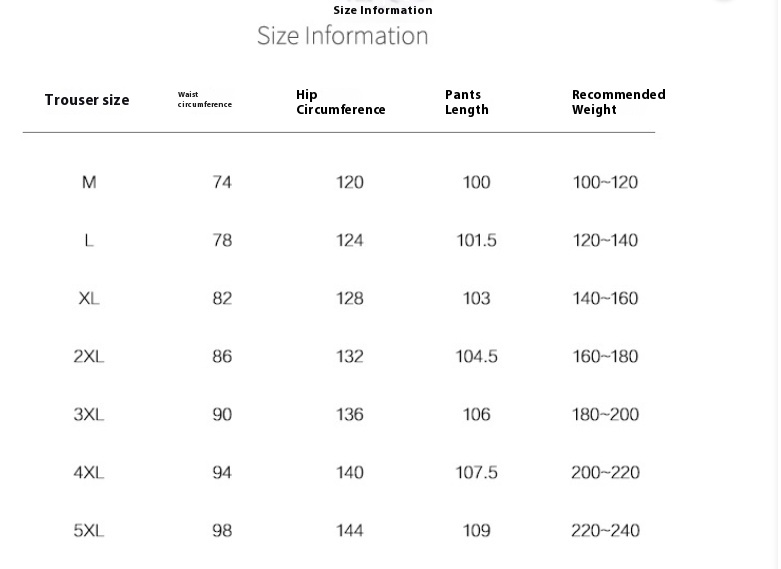Screen dimensions: 781x569
Task: Select recommended weight 100~120
Action: (605, 182)
